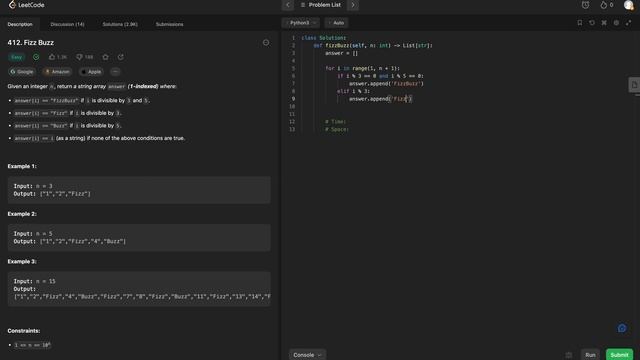Bookmark code with the bookmark icon
This screenshot has width=640, height=360.
click(580, 23)
